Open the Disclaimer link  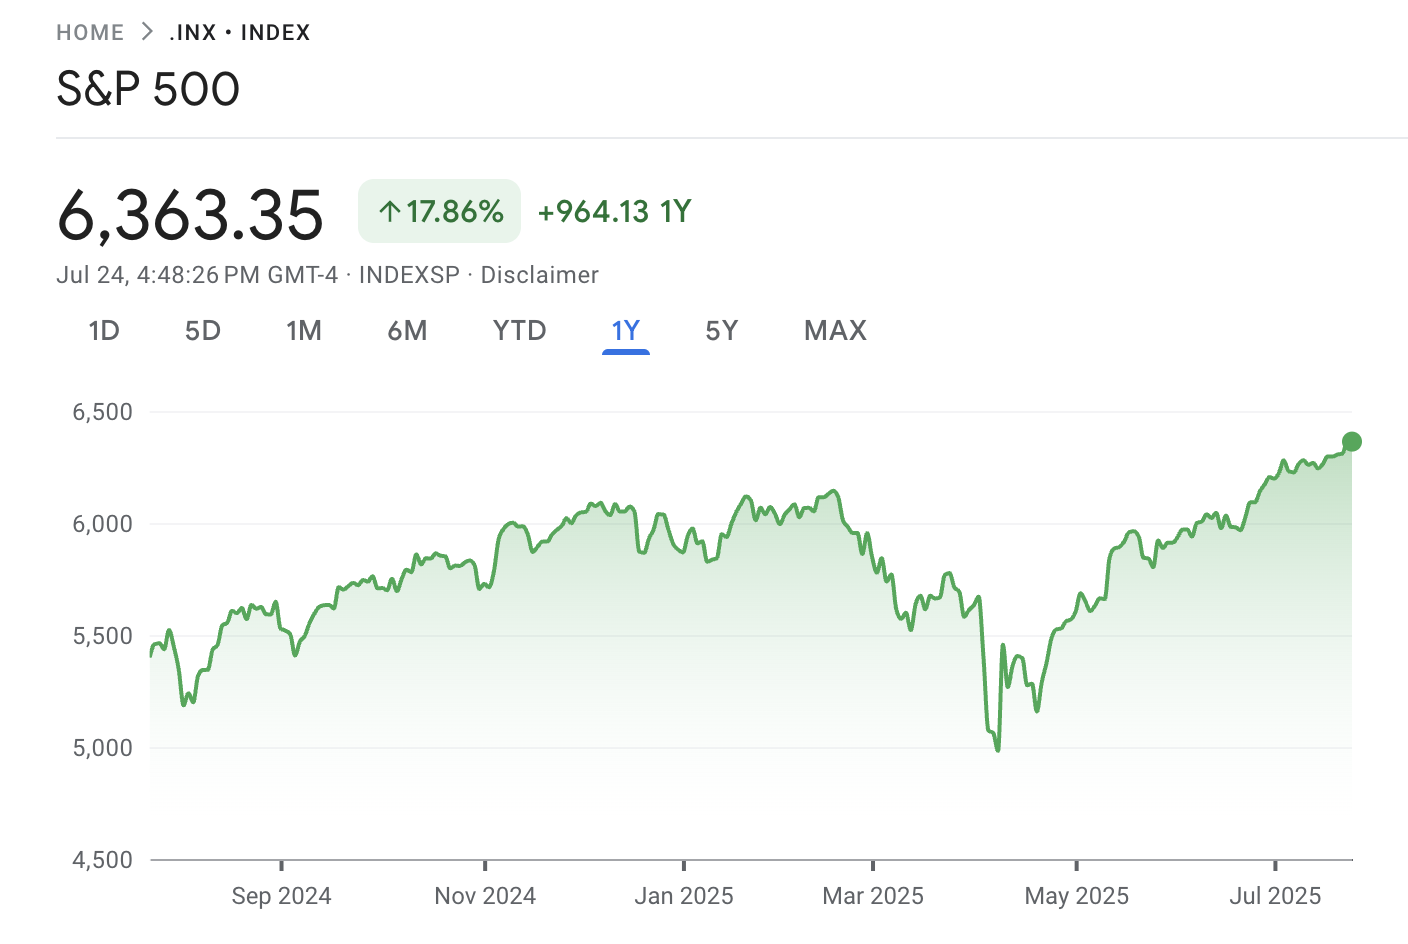[x=540, y=275]
